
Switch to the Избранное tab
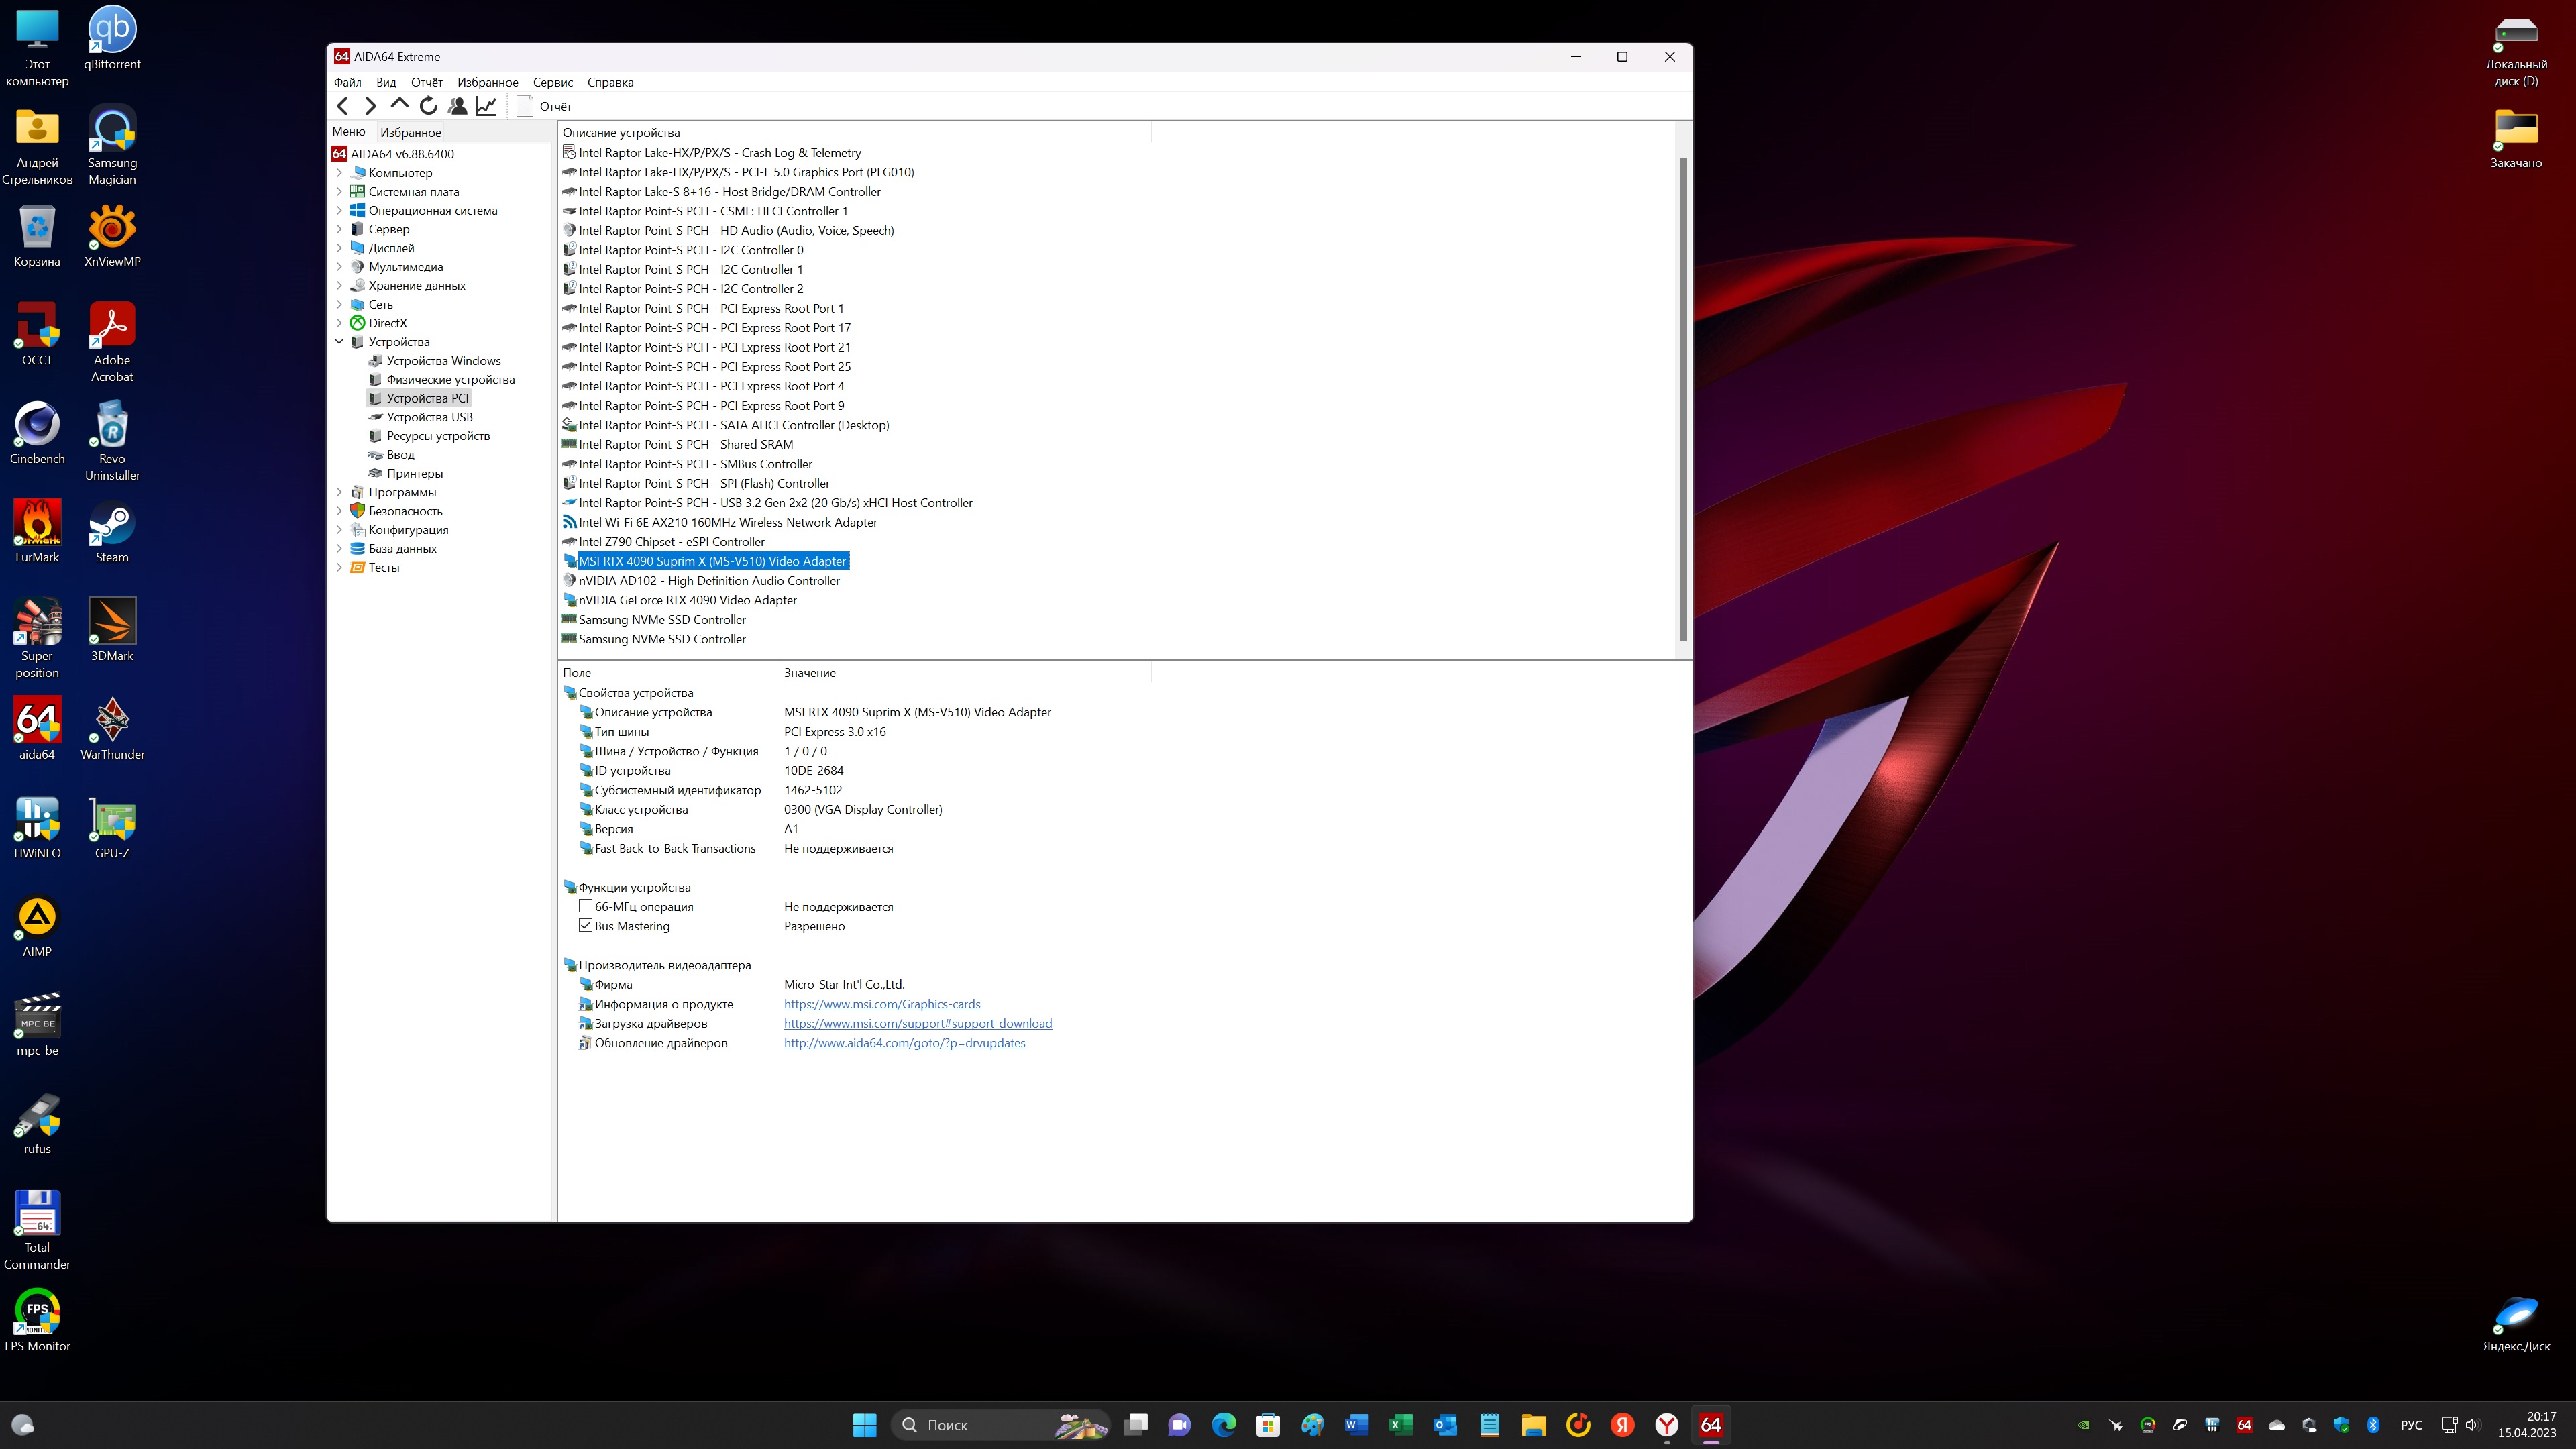(x=410, y=132)
